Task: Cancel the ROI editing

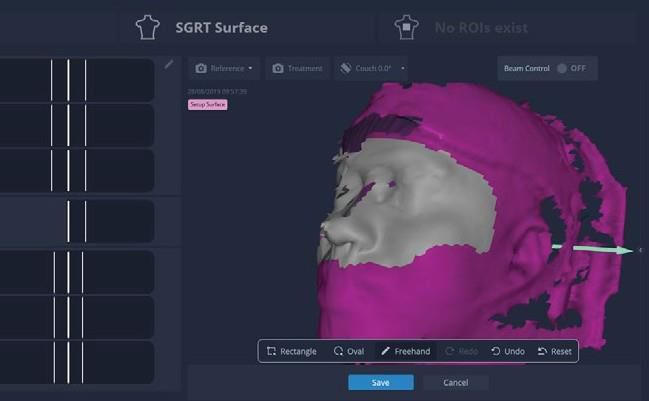Action: tap(456, 382)
